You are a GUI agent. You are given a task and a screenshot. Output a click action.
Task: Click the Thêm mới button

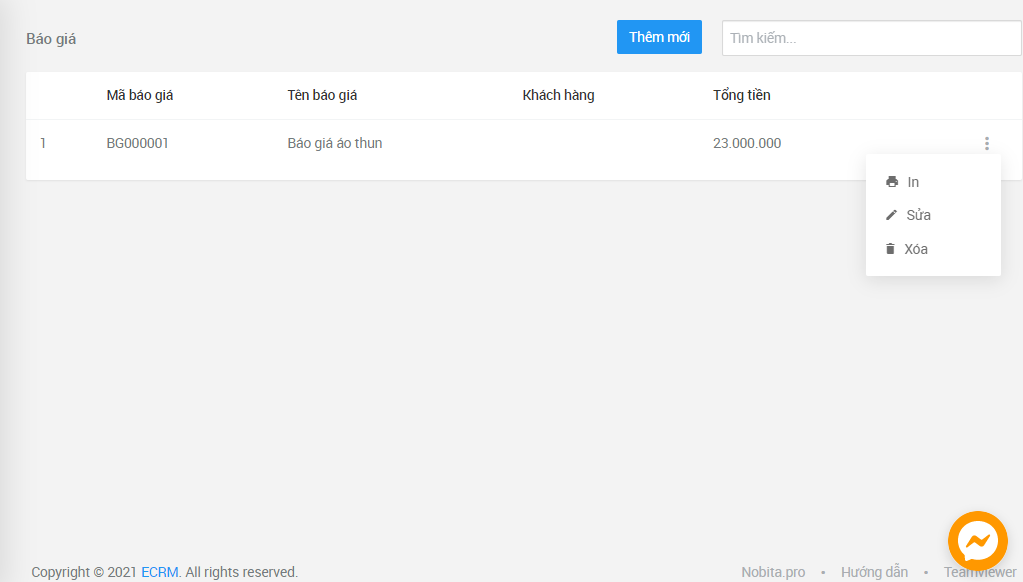click(659, 37)
